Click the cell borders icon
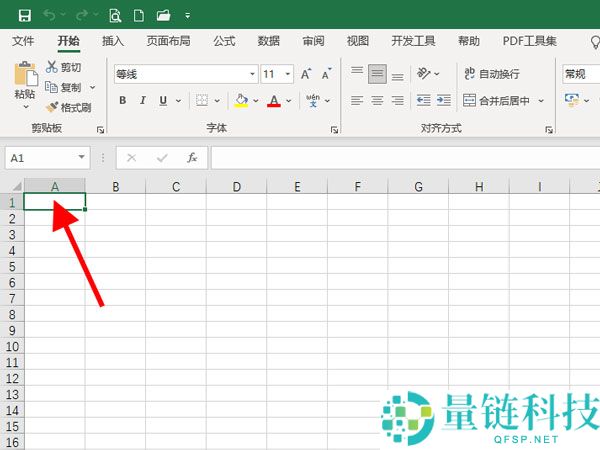Screen dimensions: 600x450 click(x=202, y=100)
